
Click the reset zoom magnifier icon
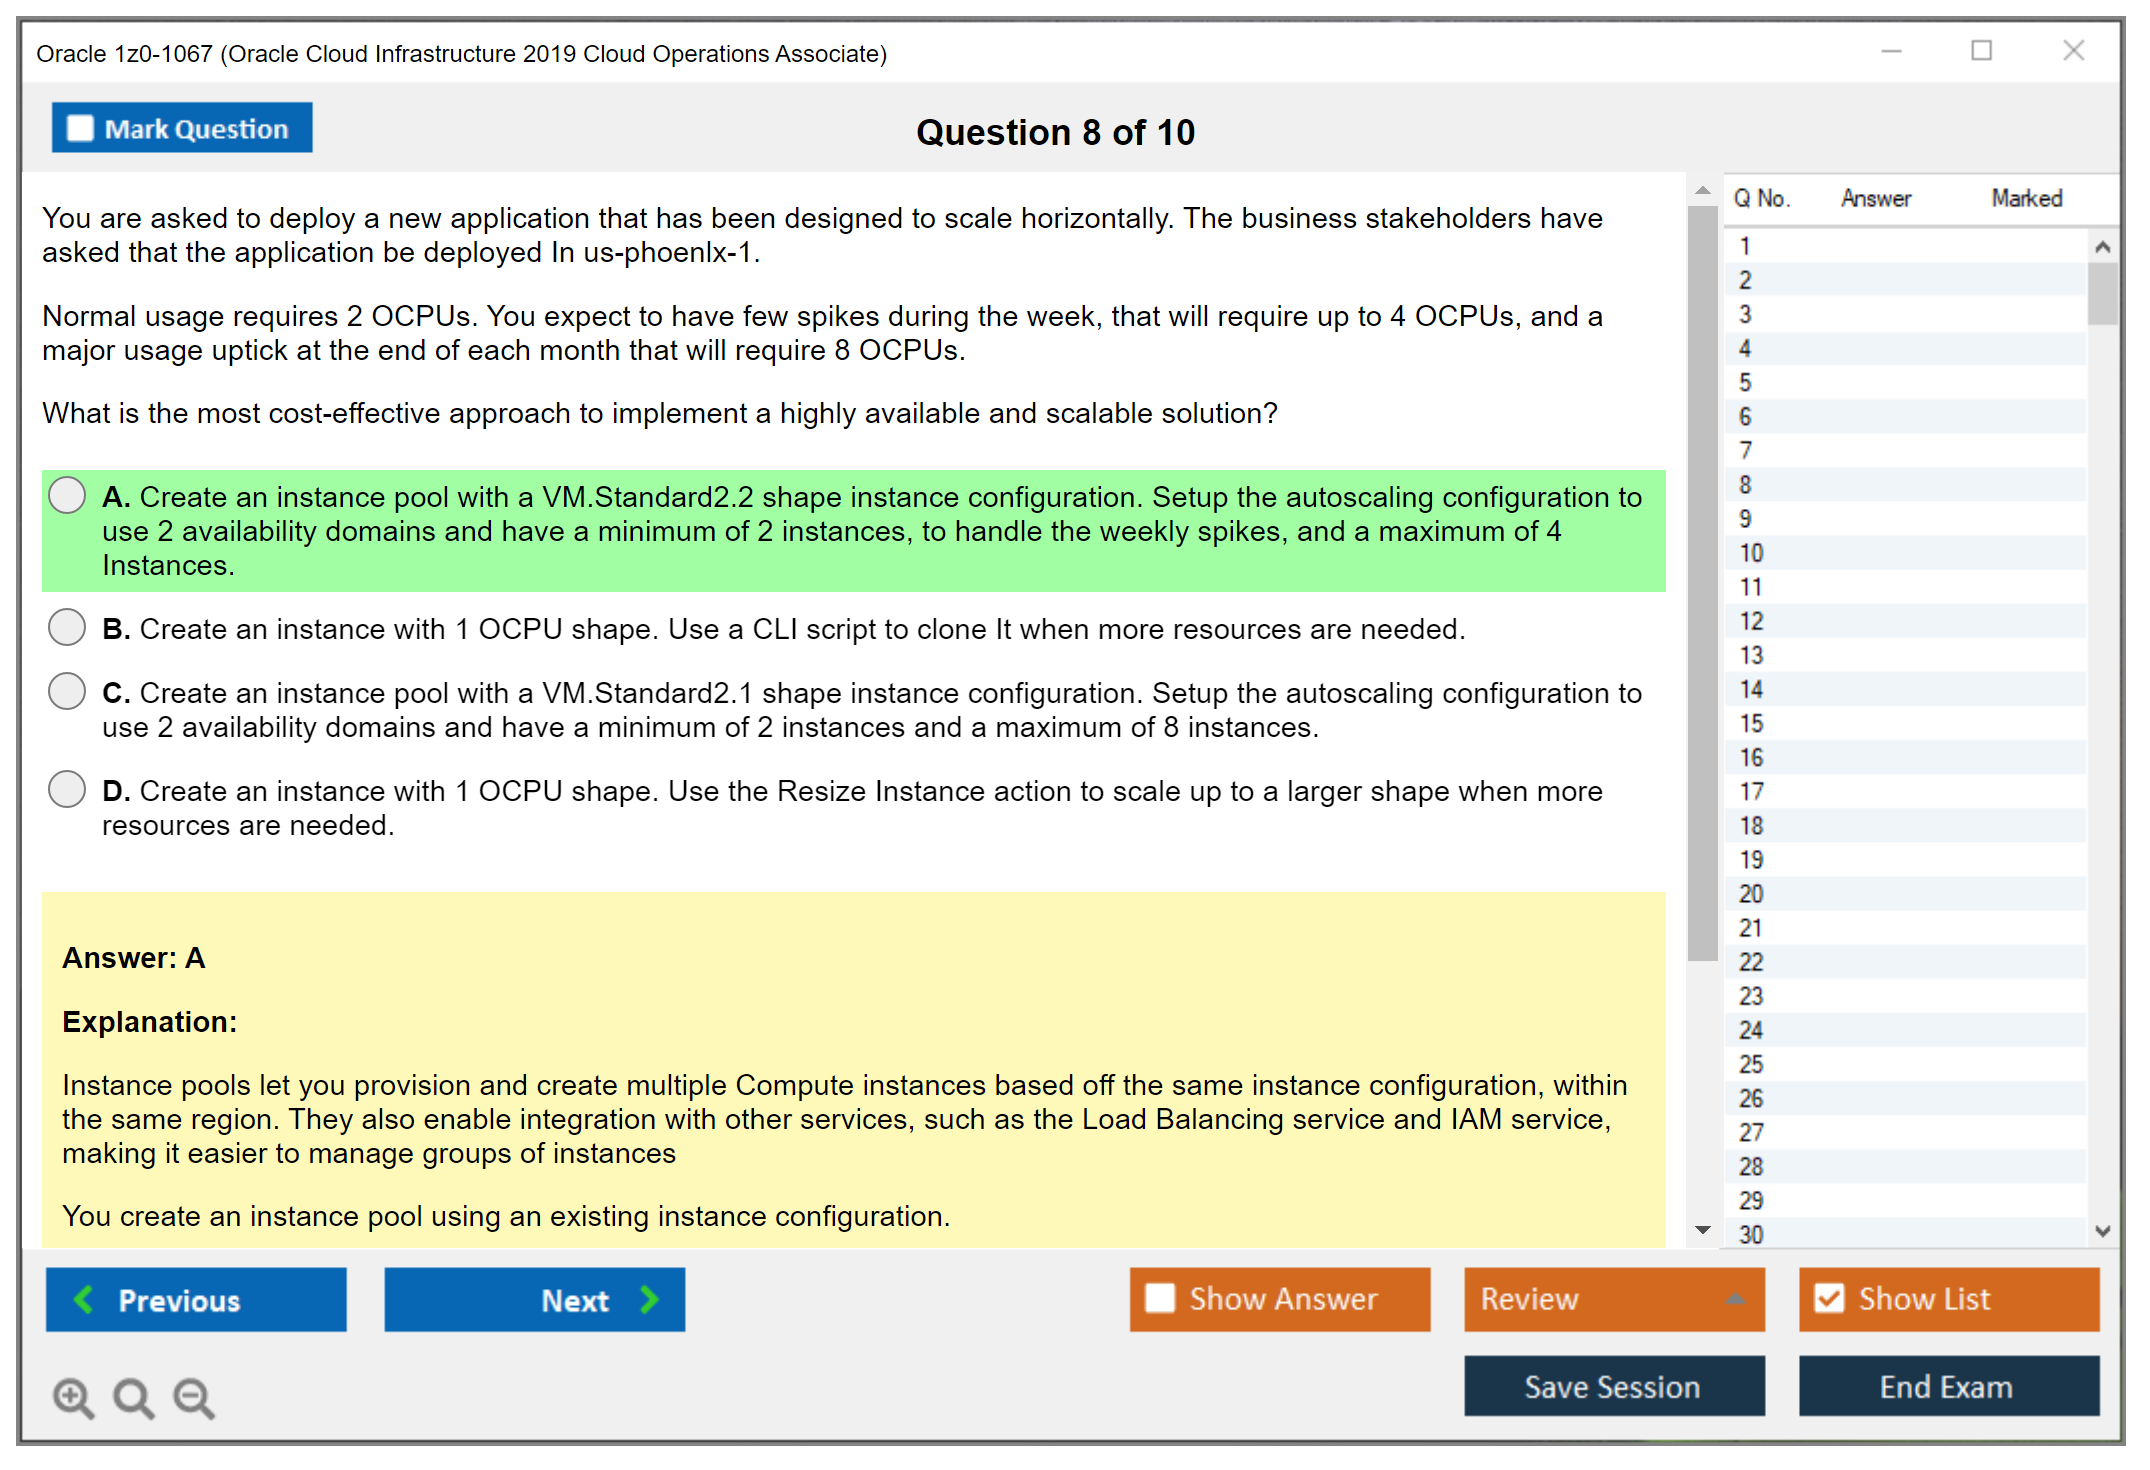(133, 1397)
